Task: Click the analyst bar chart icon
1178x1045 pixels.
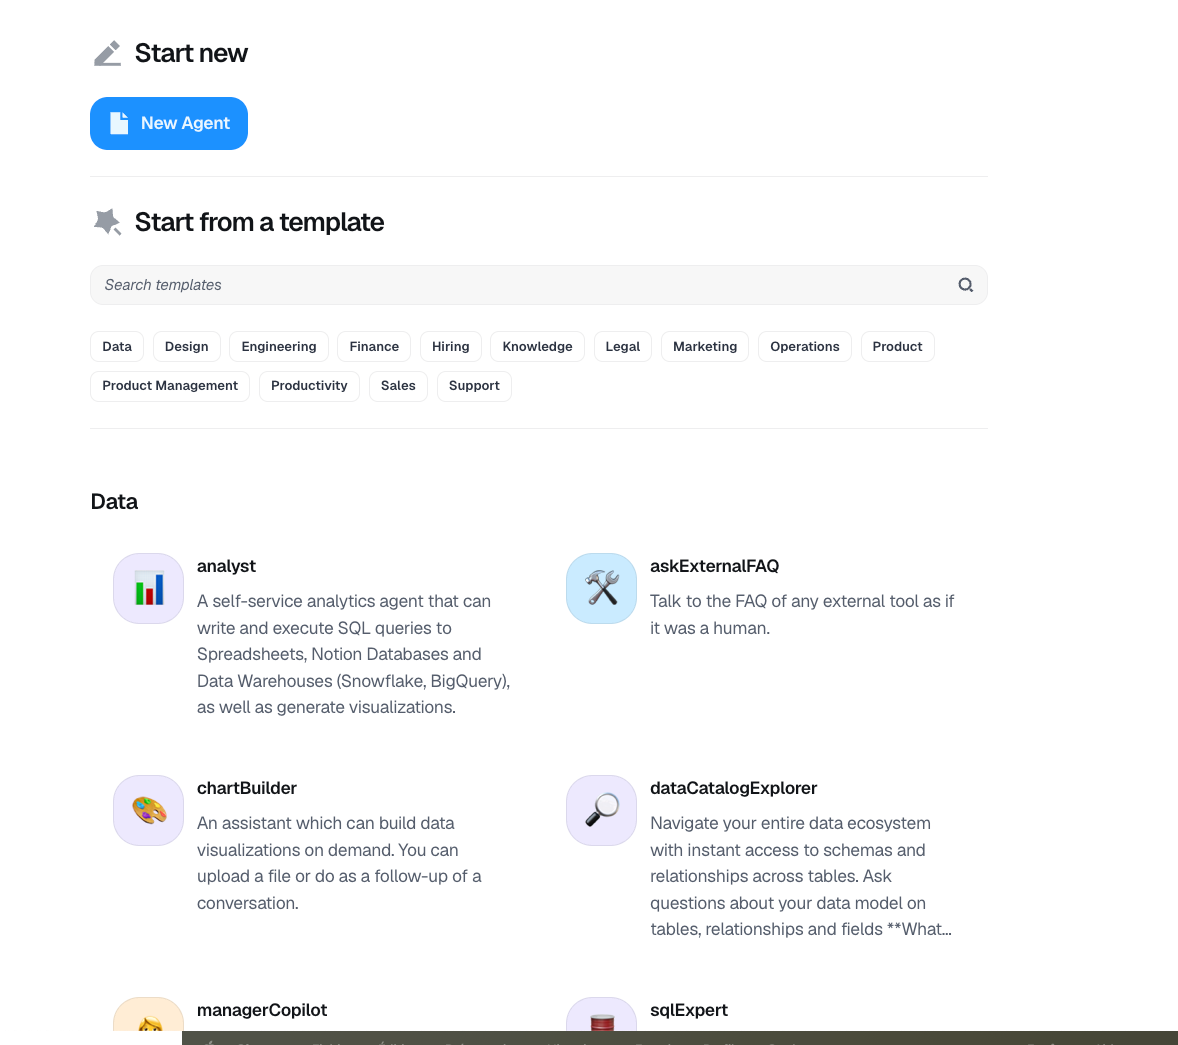Action: [148, 588]
